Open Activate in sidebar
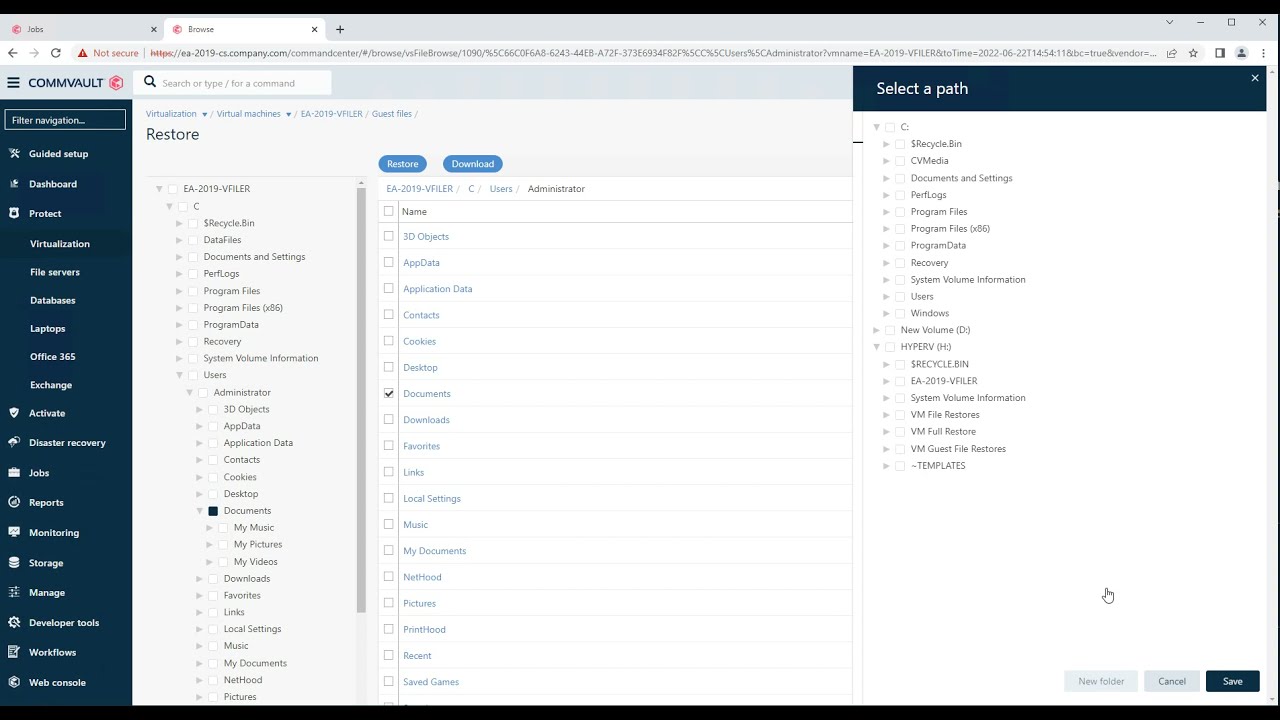This screenshot has height=720, width=1280. (47, 413)
